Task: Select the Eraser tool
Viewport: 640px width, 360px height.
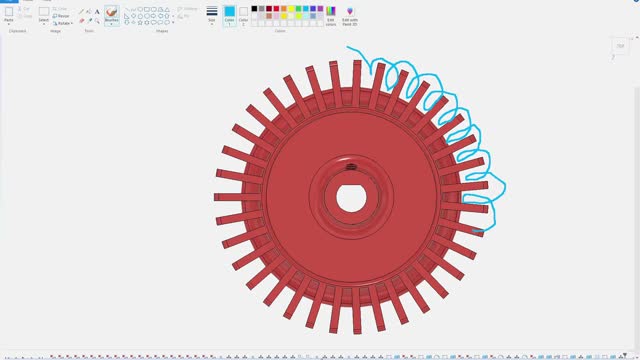Action: [82, 20]
